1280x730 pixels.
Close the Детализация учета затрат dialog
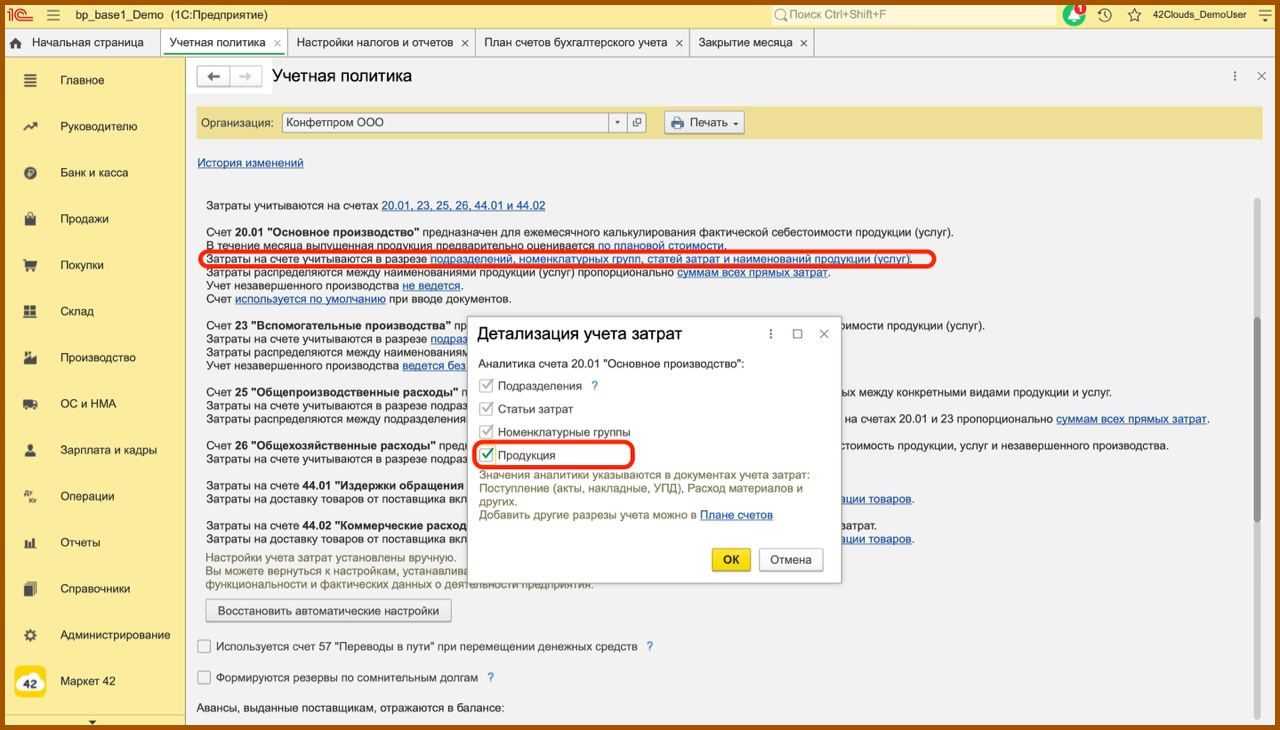pyautogui.click(x=824, y=334)
